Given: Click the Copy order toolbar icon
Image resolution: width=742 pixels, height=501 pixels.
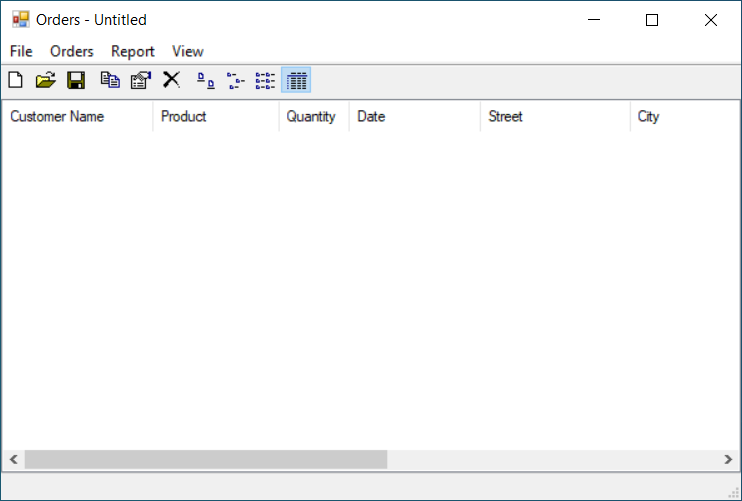Looking at the screenshot, I should (110, 80).
